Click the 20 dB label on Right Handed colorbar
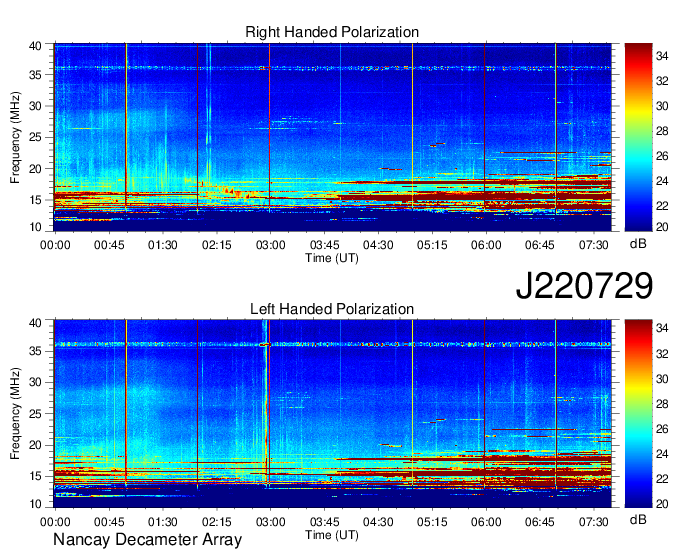Image resolution: width=680 pixels, height=552 pixels. 662,227
